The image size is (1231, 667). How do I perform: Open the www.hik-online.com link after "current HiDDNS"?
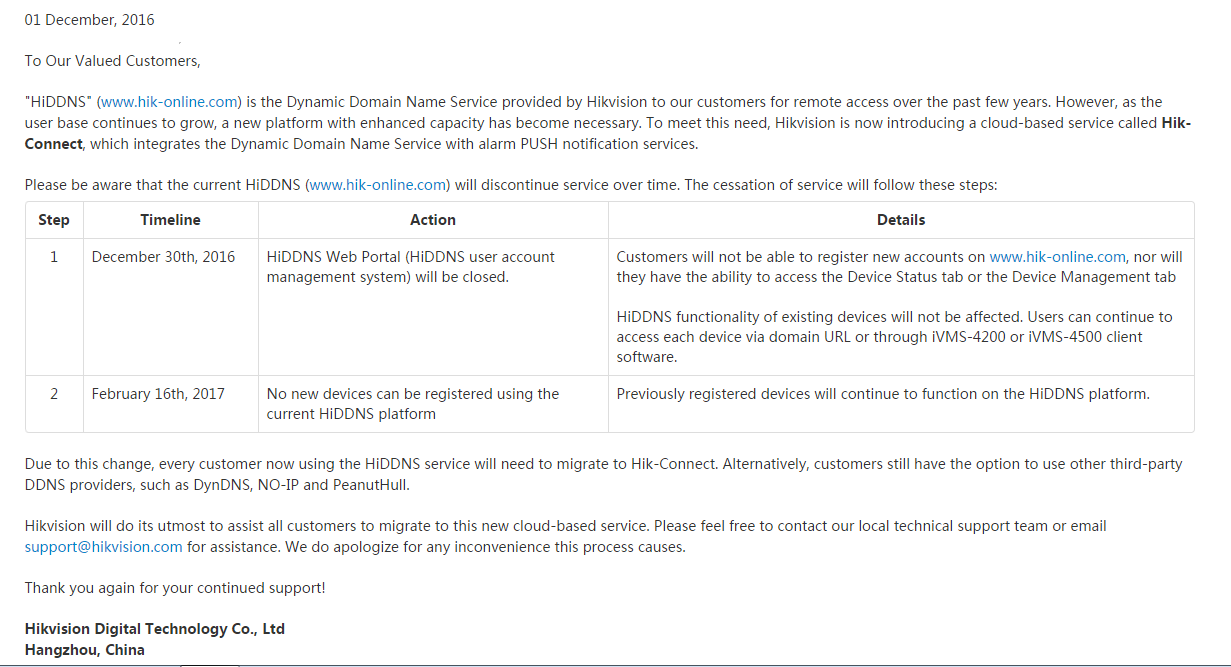pos(378,185)
